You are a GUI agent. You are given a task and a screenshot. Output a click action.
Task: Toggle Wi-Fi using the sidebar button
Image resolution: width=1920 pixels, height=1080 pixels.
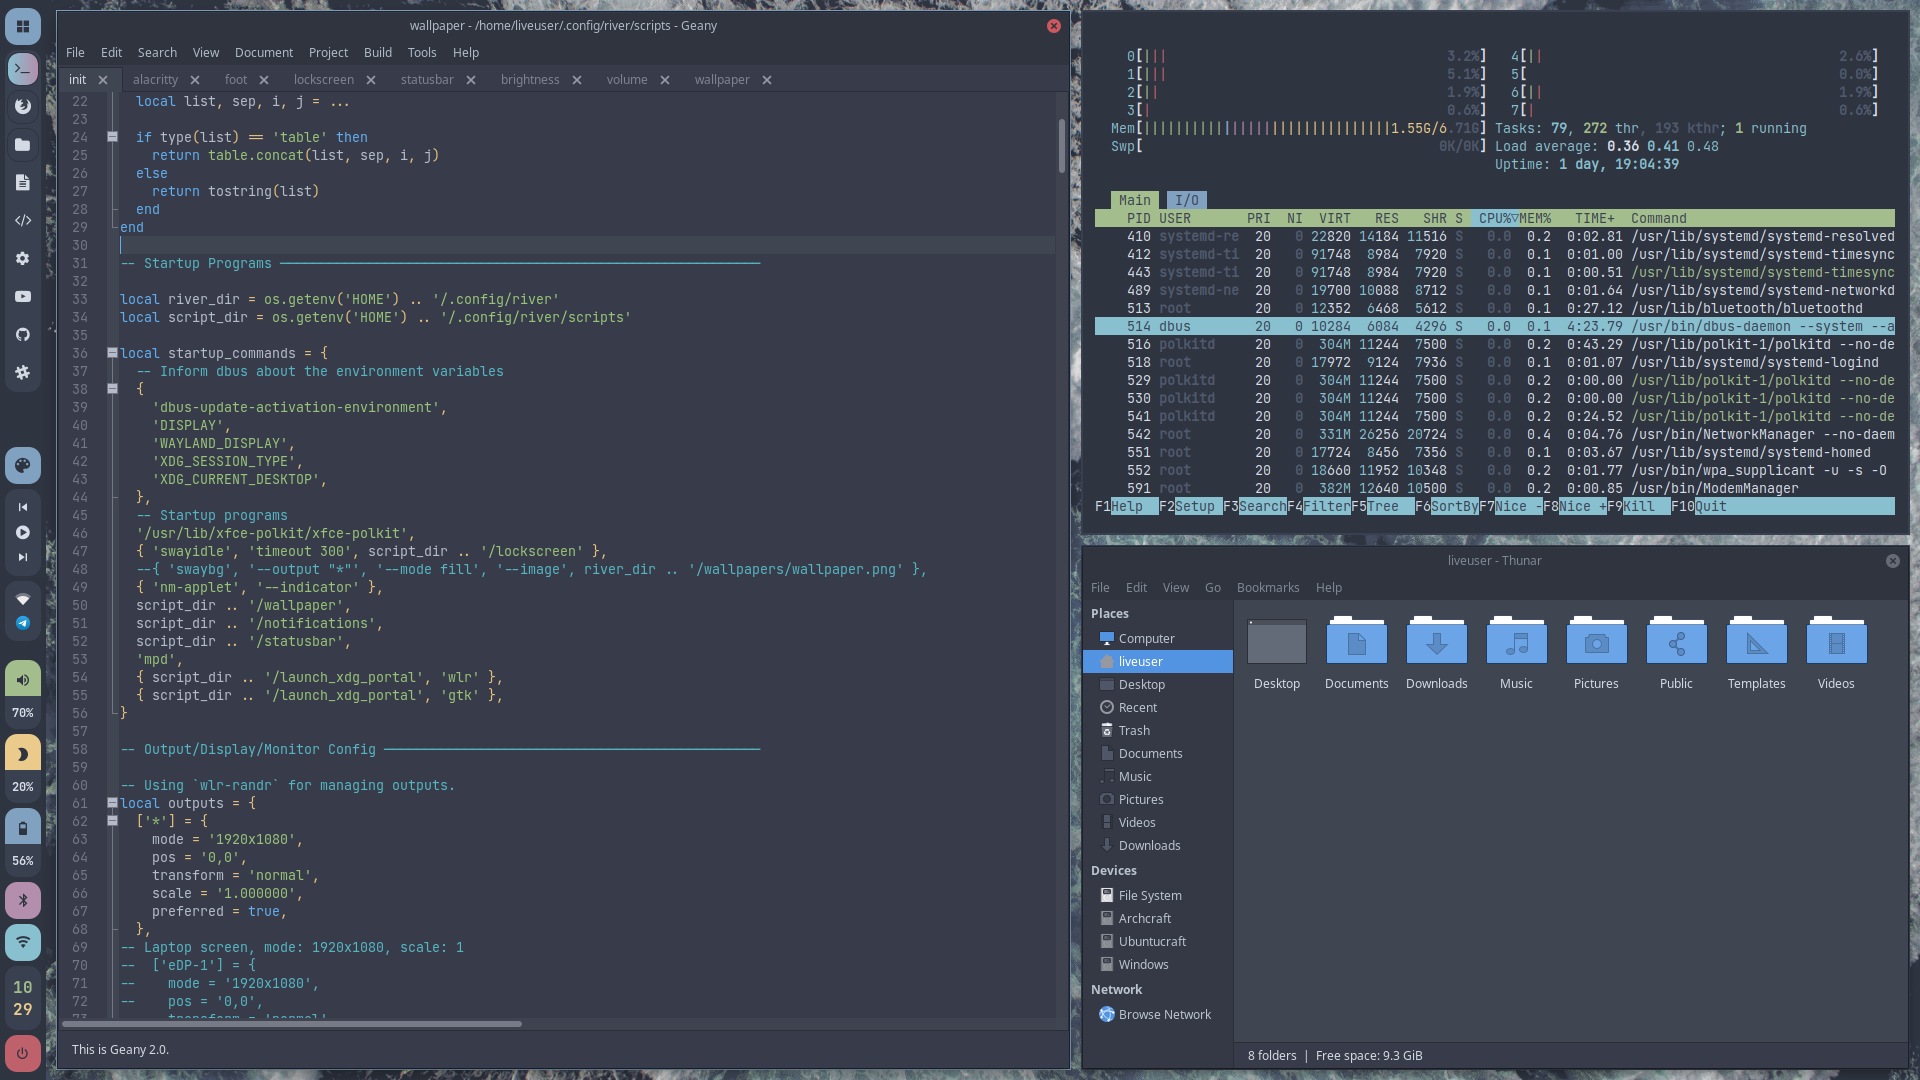coord(23,943)
